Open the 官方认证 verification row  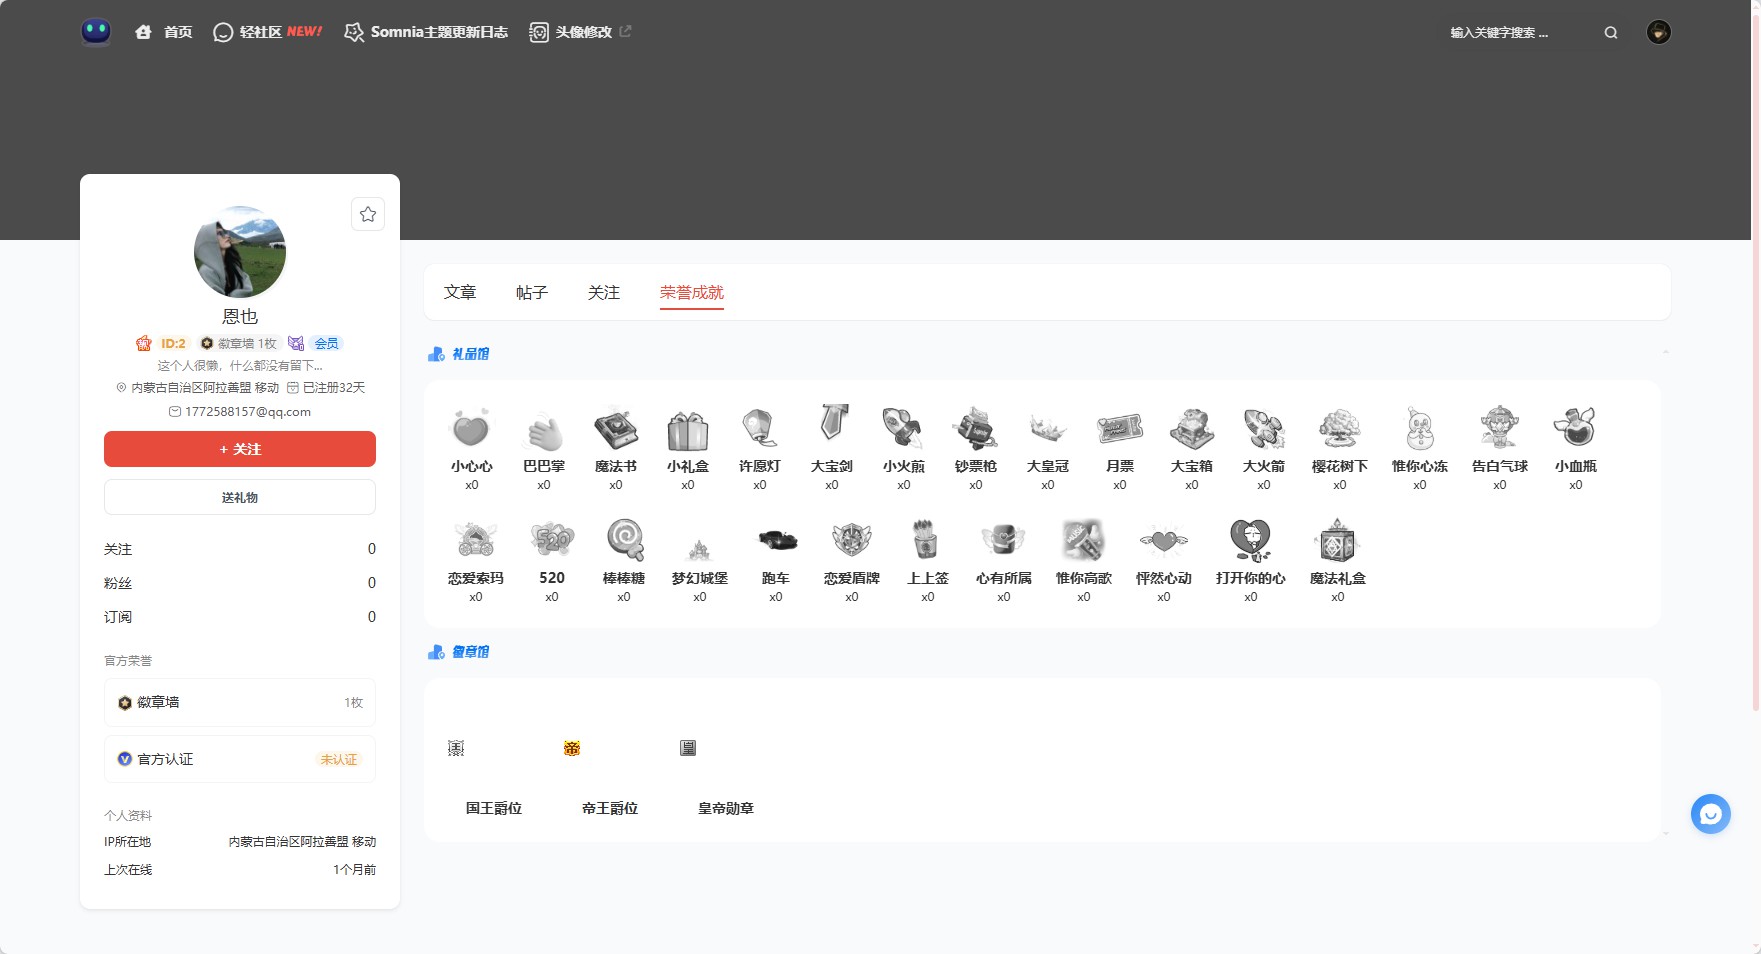click(x=240, y=759)
